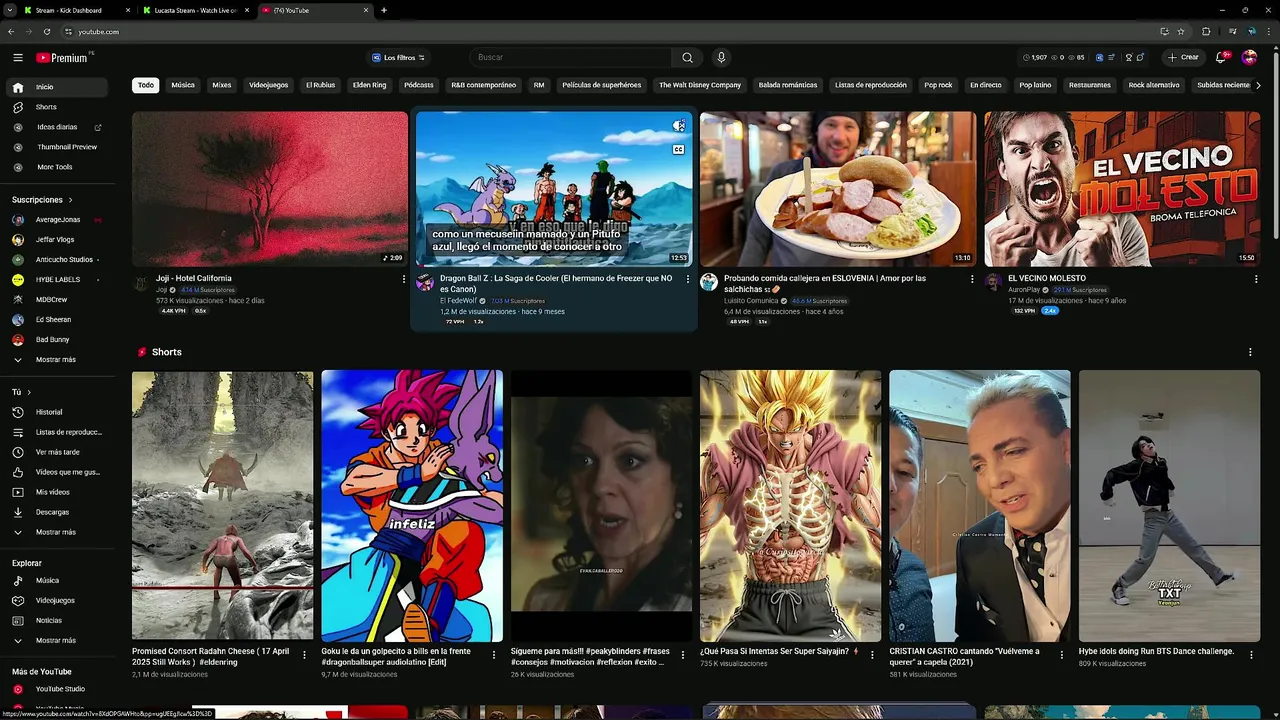Viewport: 1280px width, 720px height.
Task: Select the Música filter chip
Action: 183,85
